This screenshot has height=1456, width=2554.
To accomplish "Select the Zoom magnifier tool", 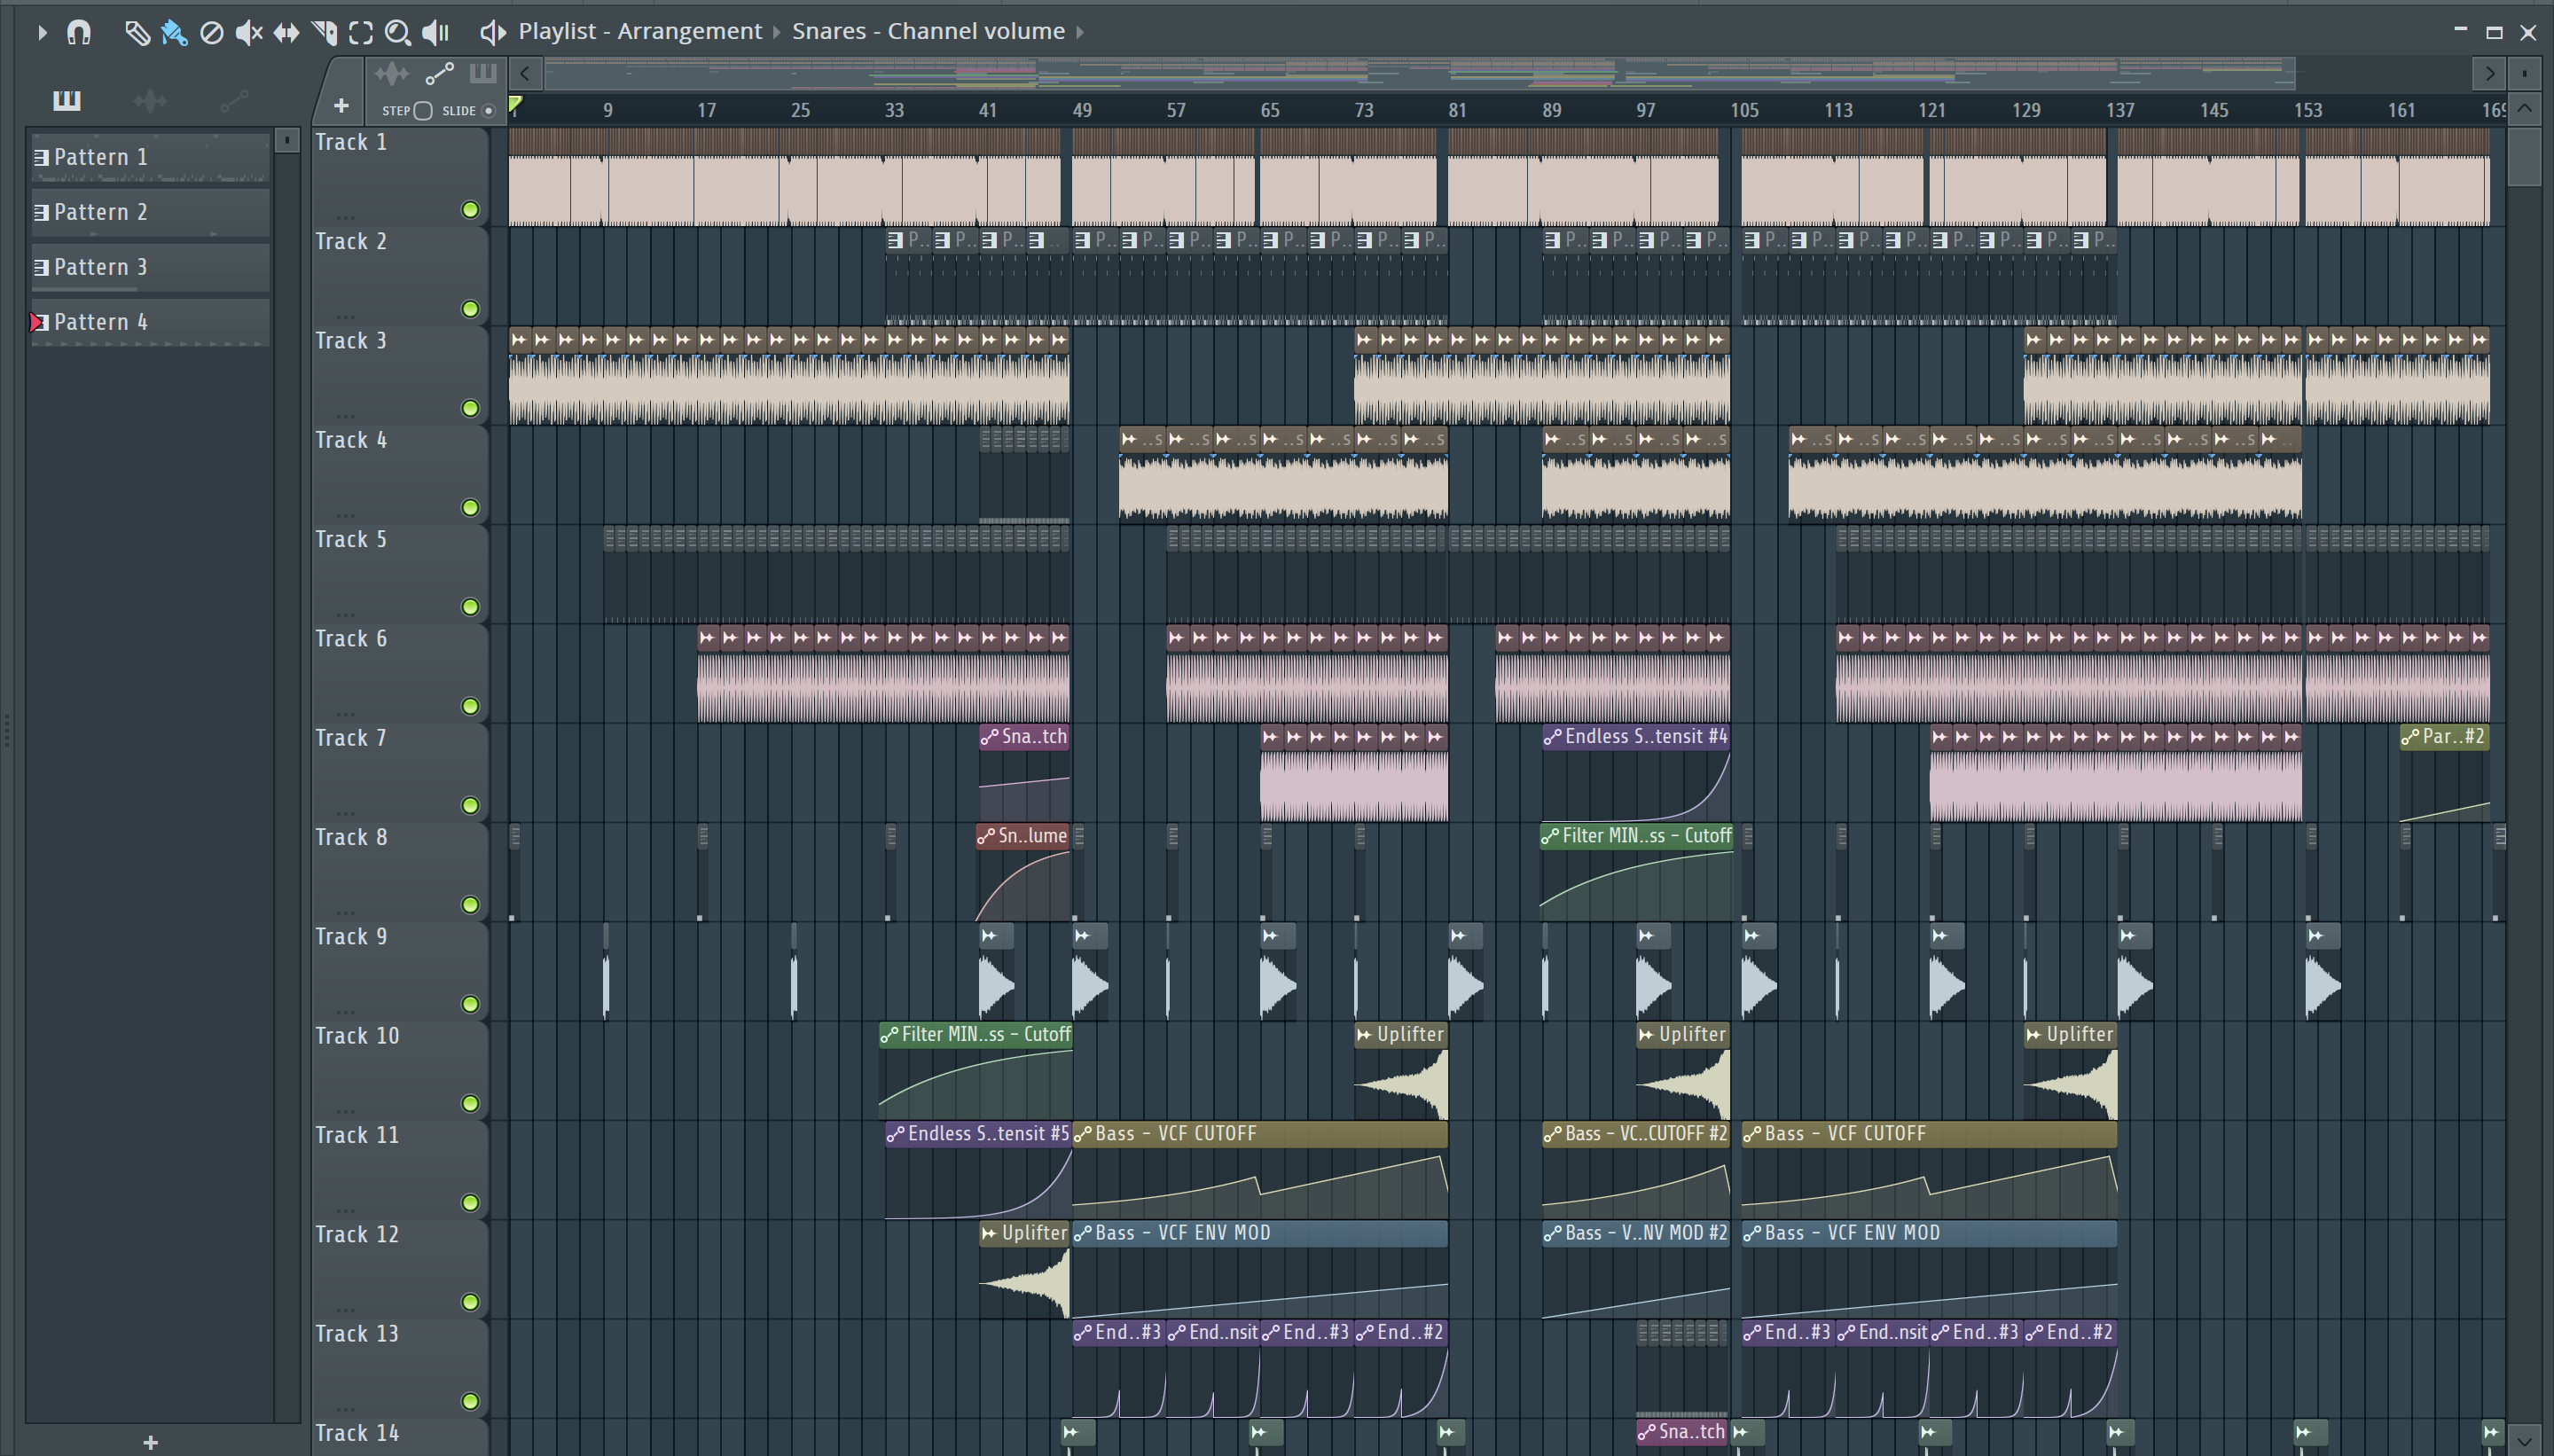I will 398,33.
